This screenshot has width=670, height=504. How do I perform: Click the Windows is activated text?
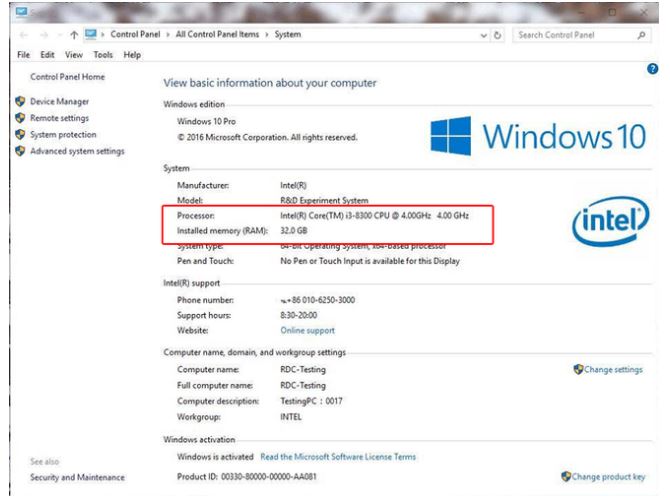215,457
